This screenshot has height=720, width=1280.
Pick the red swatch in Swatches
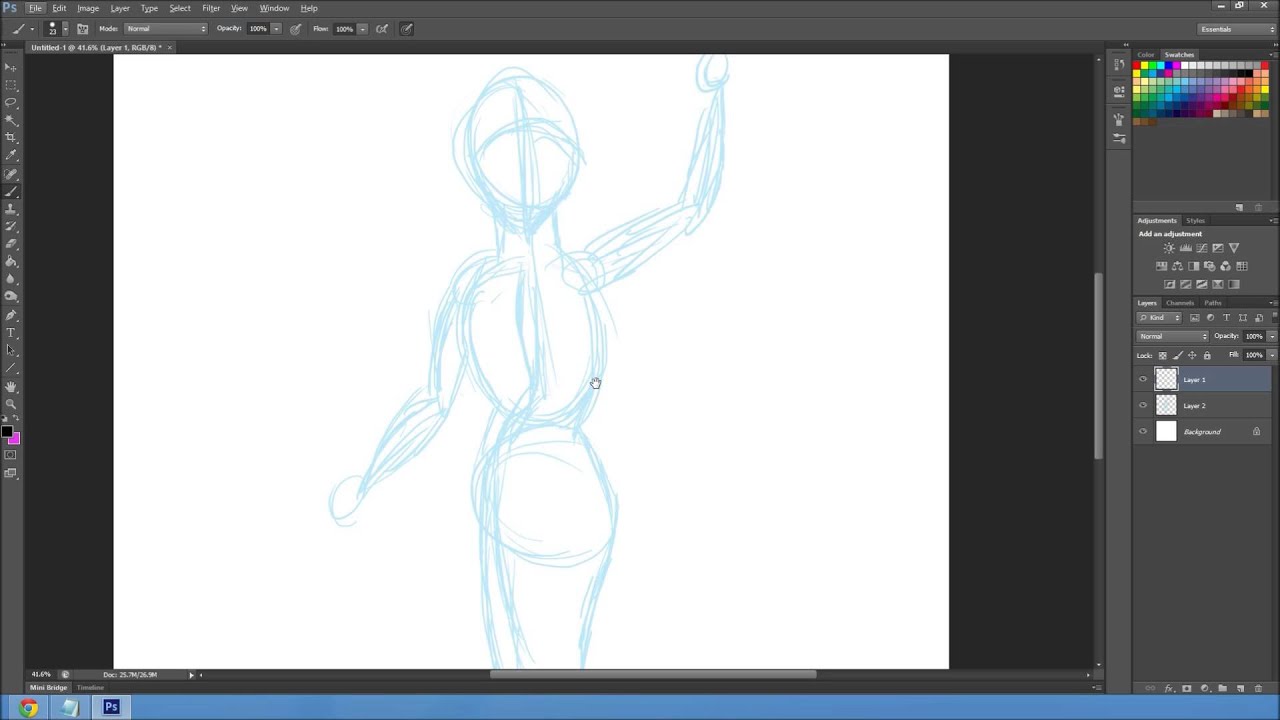coord(1138,66)
